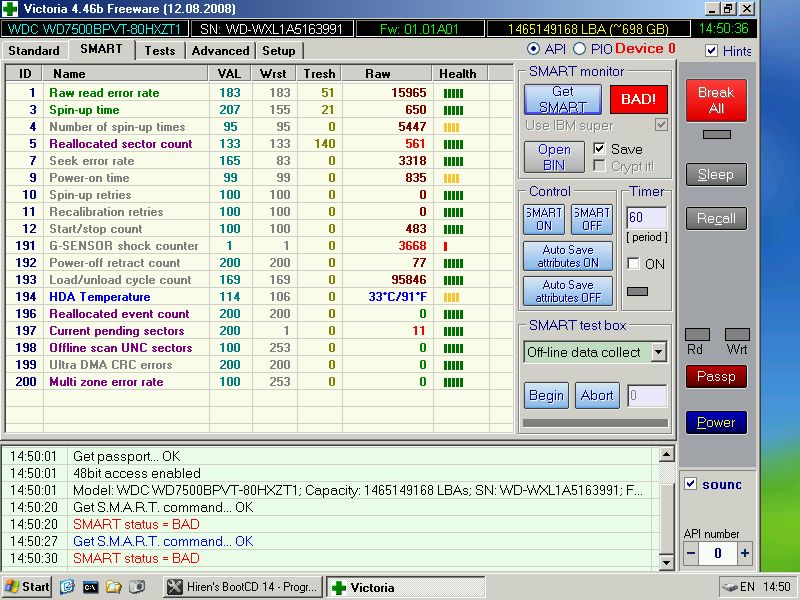Screen dimensions: 800x600
Task: Open the command prompt quick launch icon
Action: click(90, 587)
